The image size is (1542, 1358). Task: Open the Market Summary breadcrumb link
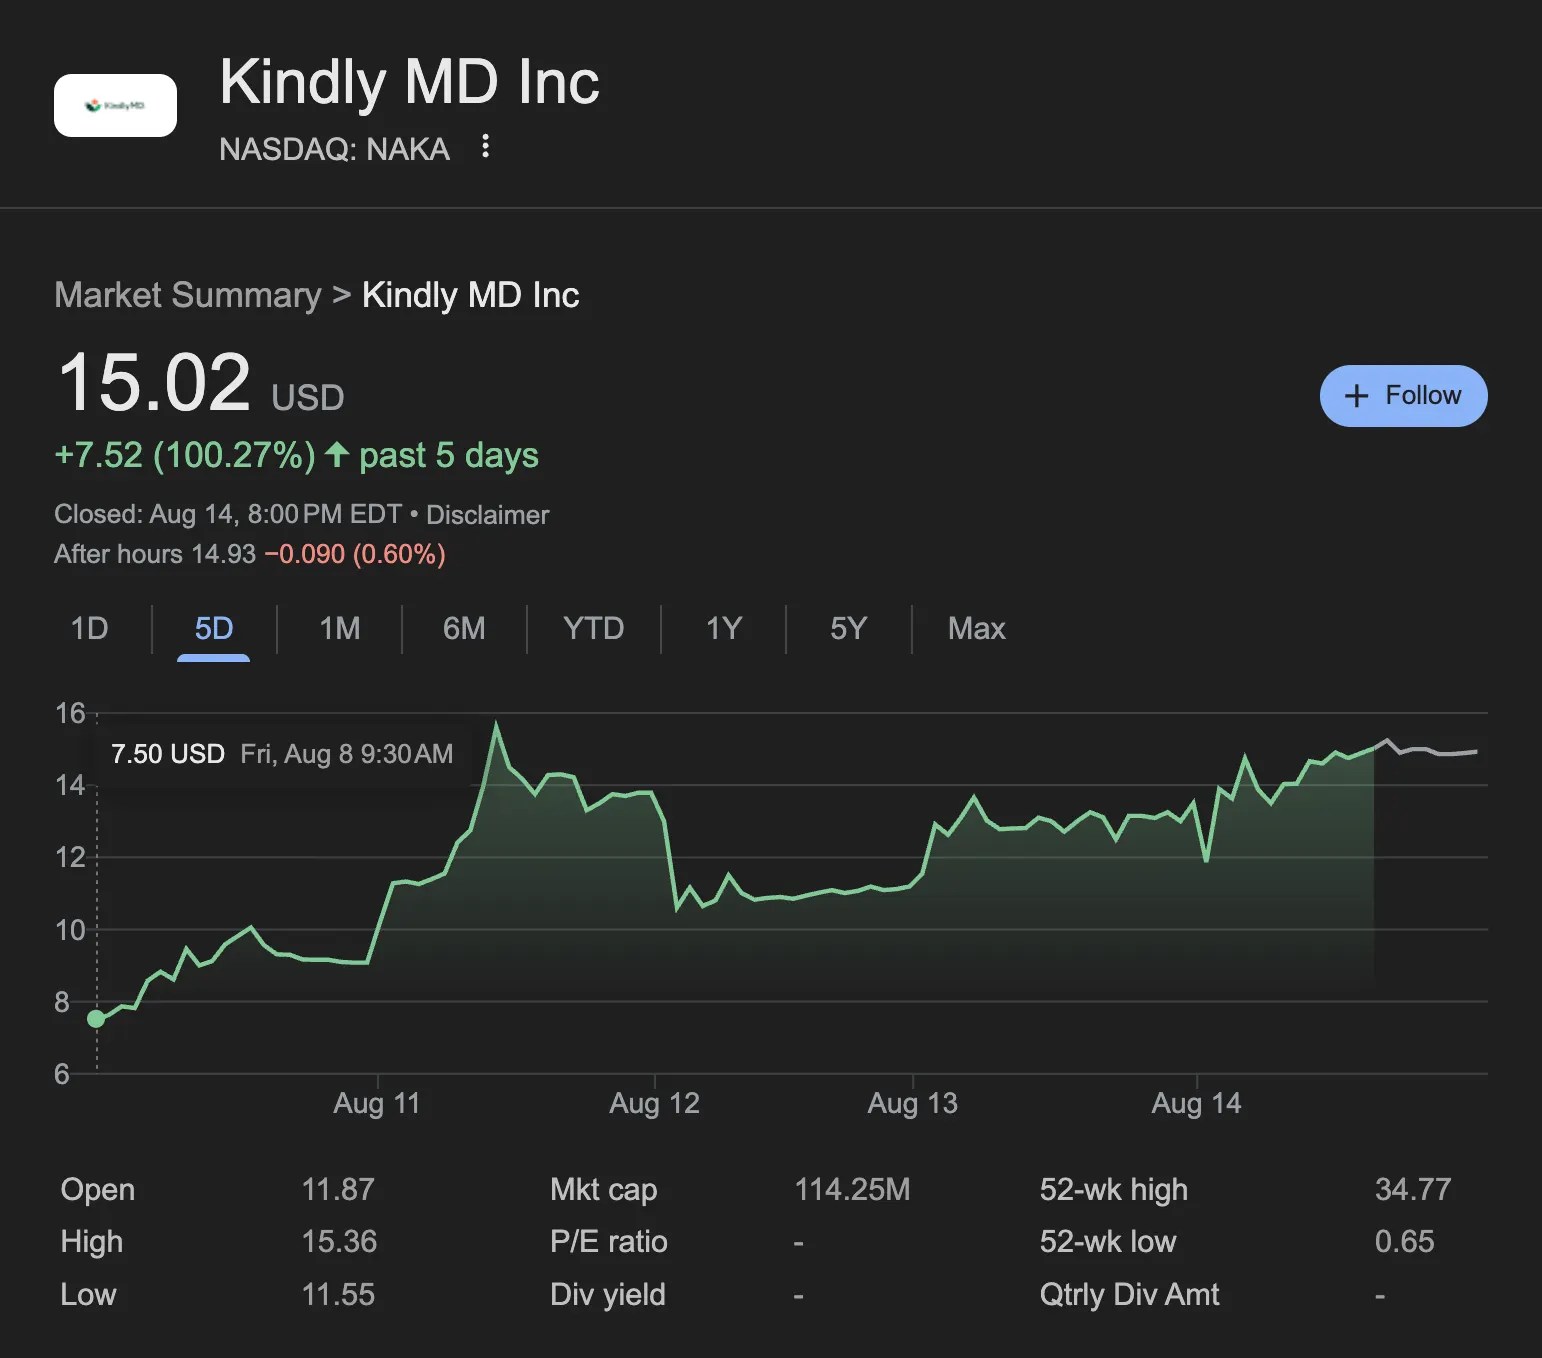[188, 295]
